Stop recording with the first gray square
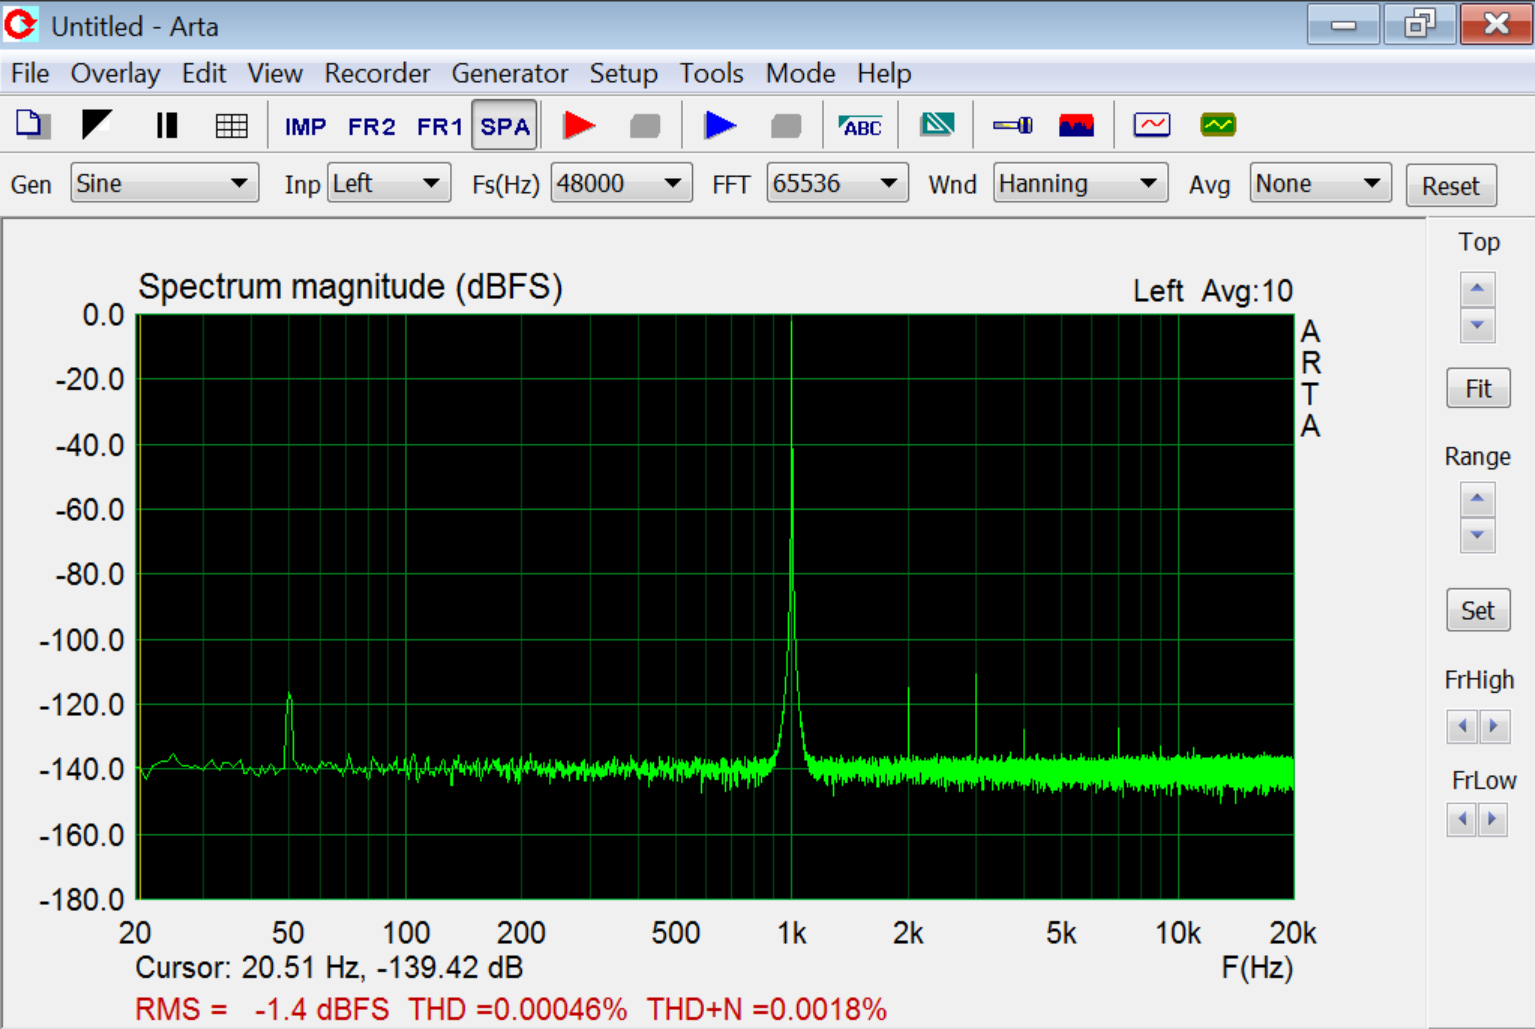Screen dimensions: 1535x1029 (645, 126)
